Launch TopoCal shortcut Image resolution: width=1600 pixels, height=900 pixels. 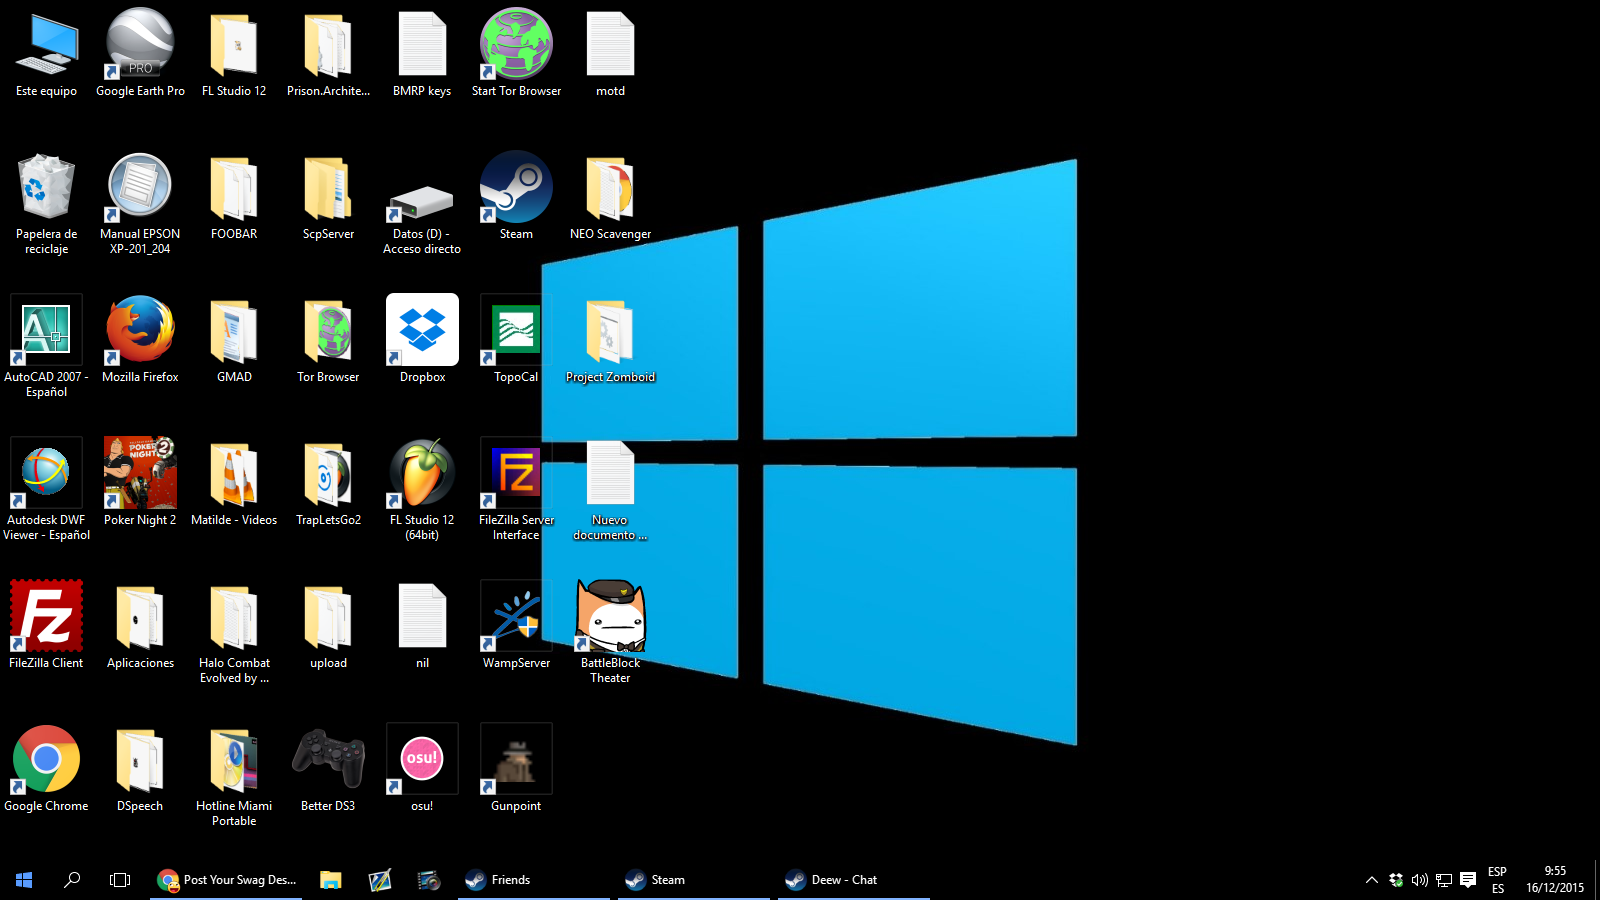tap(516, 340)
